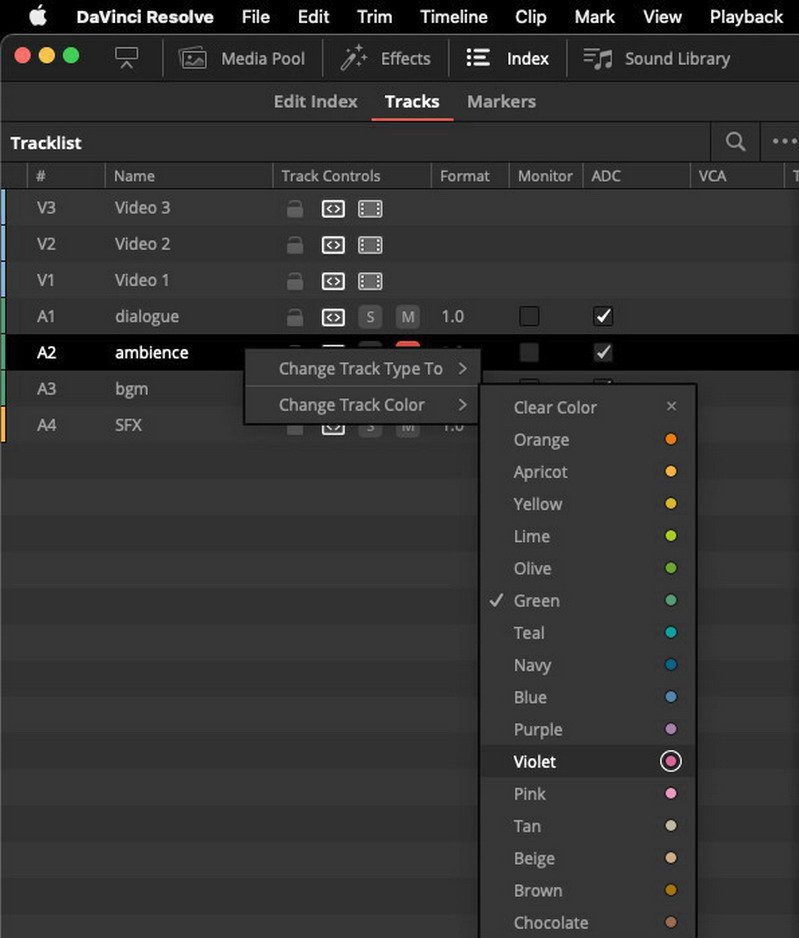Open the Media Pool panel
Viewport: 799px width, 938px height.
242,59
